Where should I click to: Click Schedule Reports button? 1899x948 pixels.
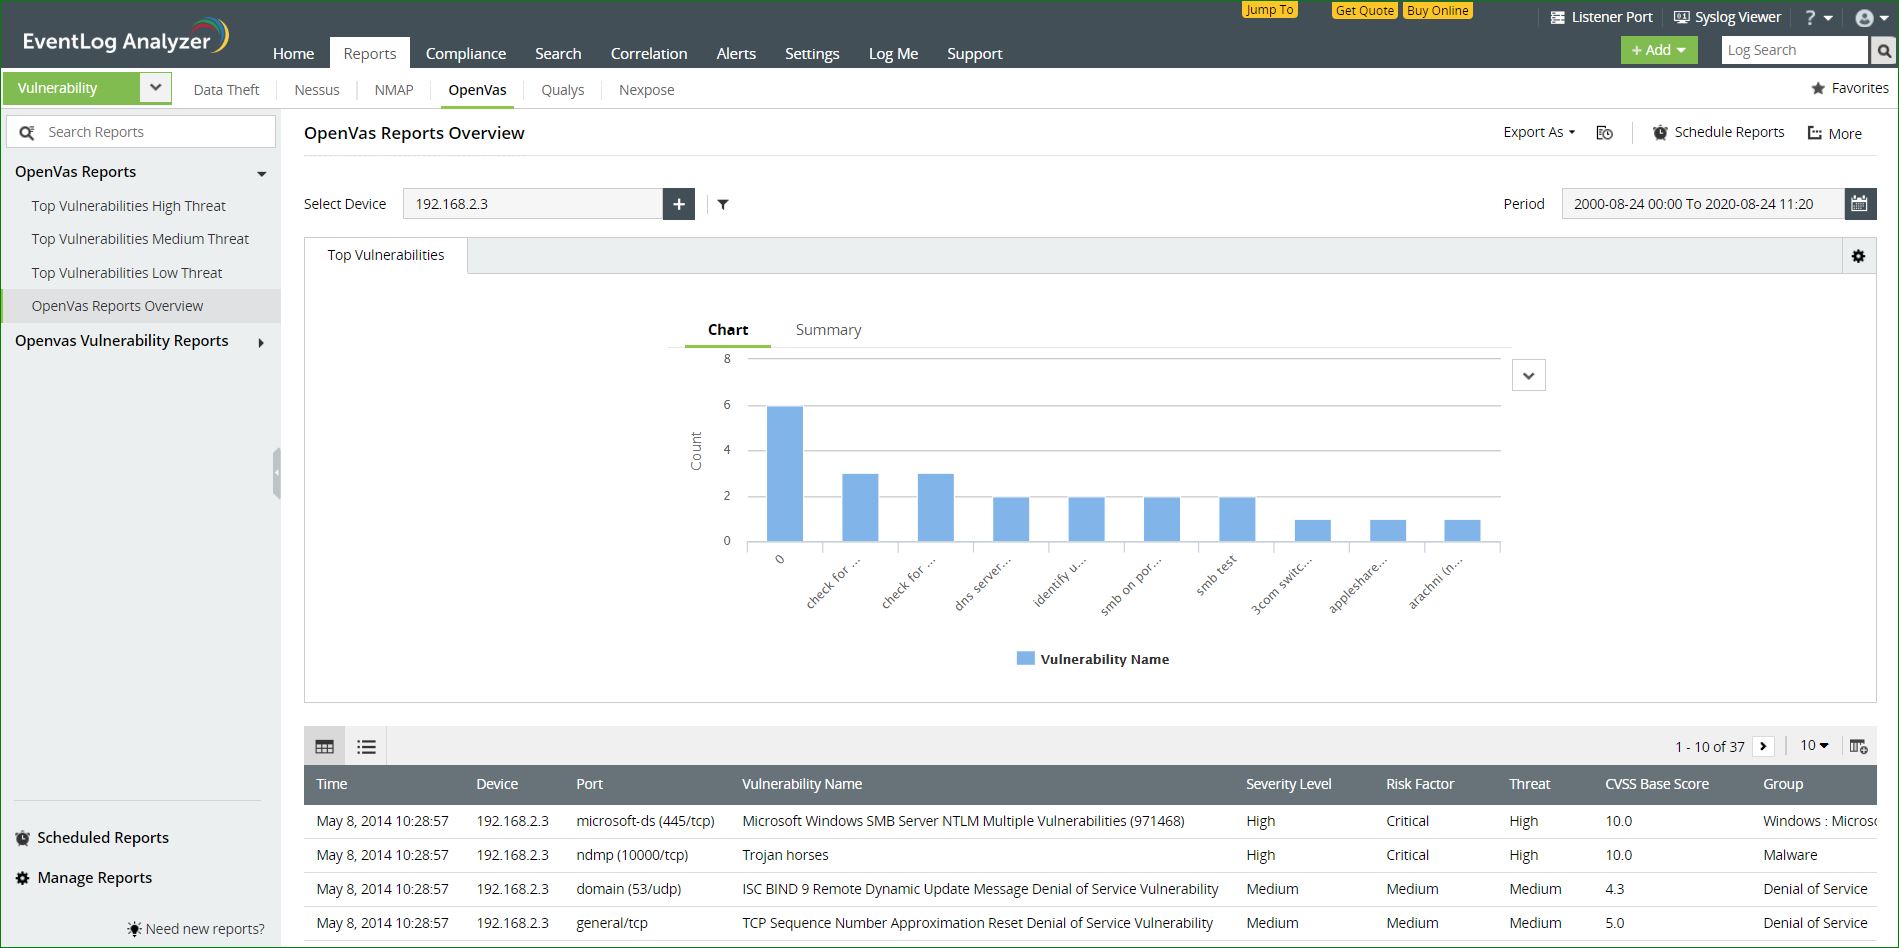[1718, 132]
